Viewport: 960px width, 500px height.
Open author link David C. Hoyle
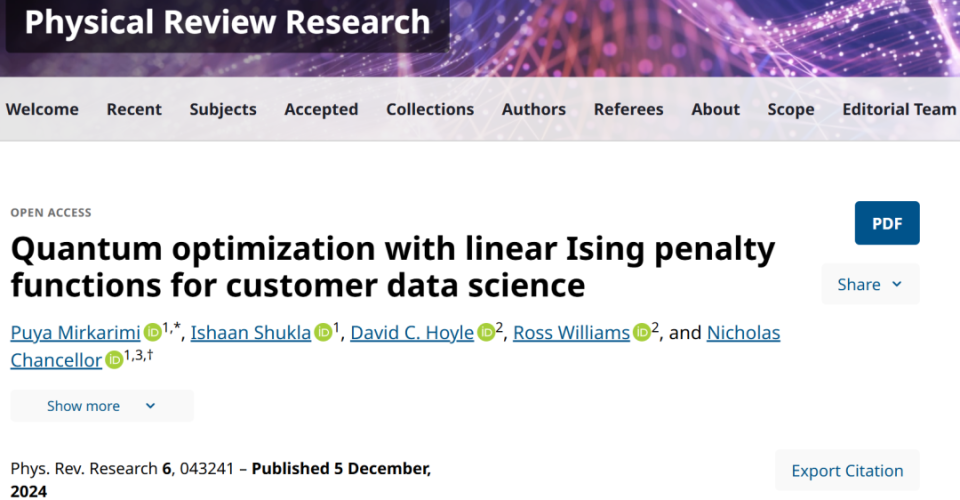412,333
